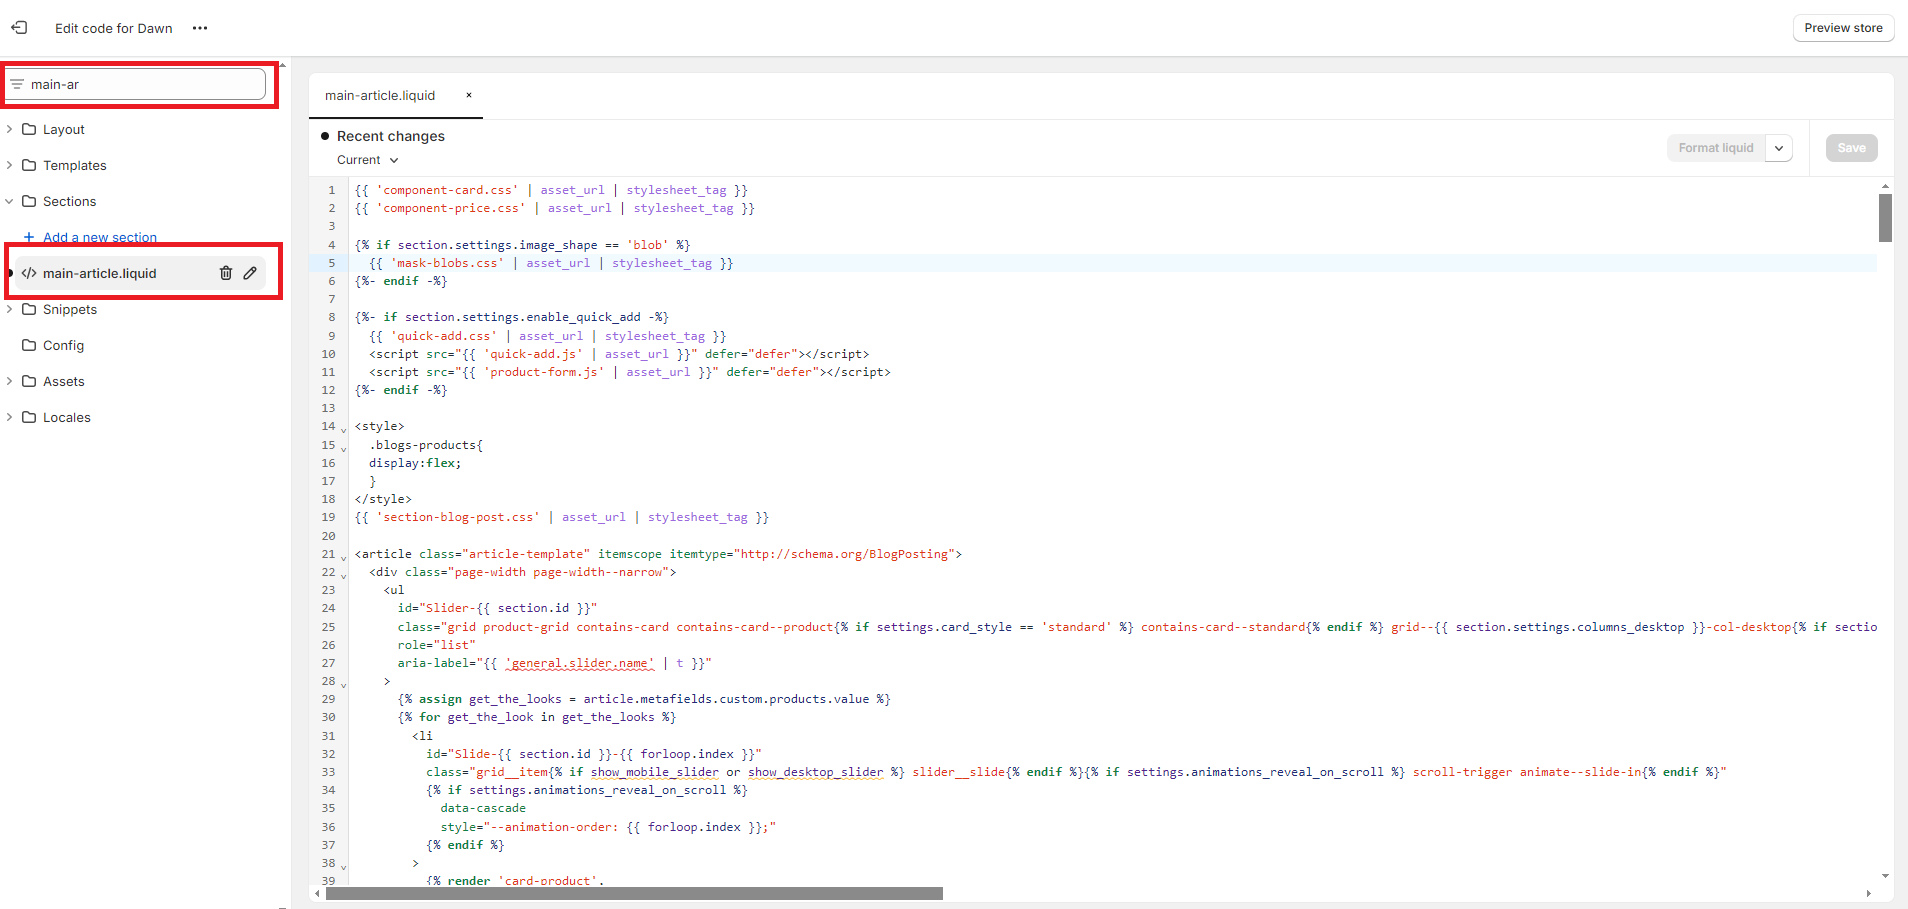1908x909 pixels.
Task: Open the Config folder
Action: point(63,345)
